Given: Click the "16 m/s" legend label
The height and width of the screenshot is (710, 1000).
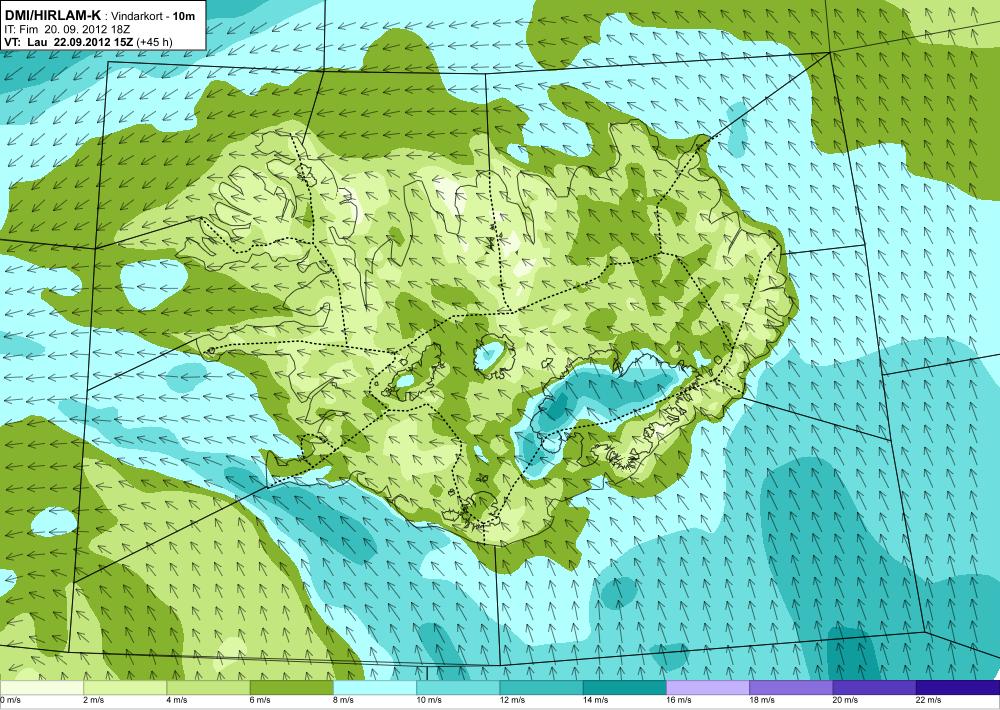Looking at the screenshot, I should click(x=679, y=700).
